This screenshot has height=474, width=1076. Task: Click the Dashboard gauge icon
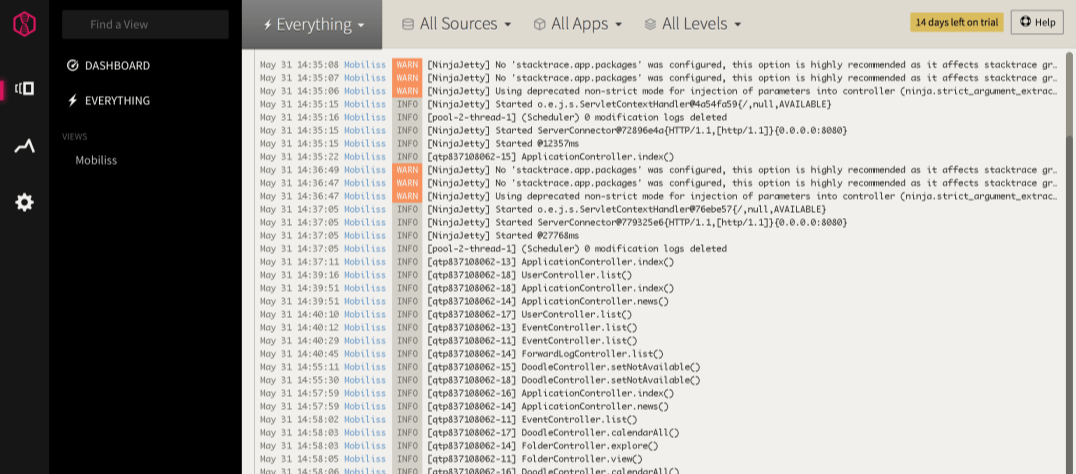click(73, 66)
